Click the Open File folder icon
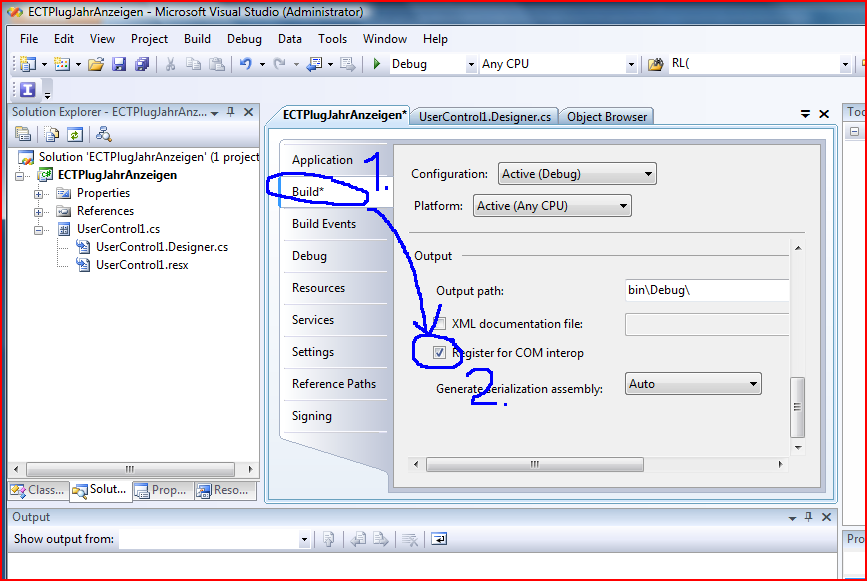 (96, 64)
